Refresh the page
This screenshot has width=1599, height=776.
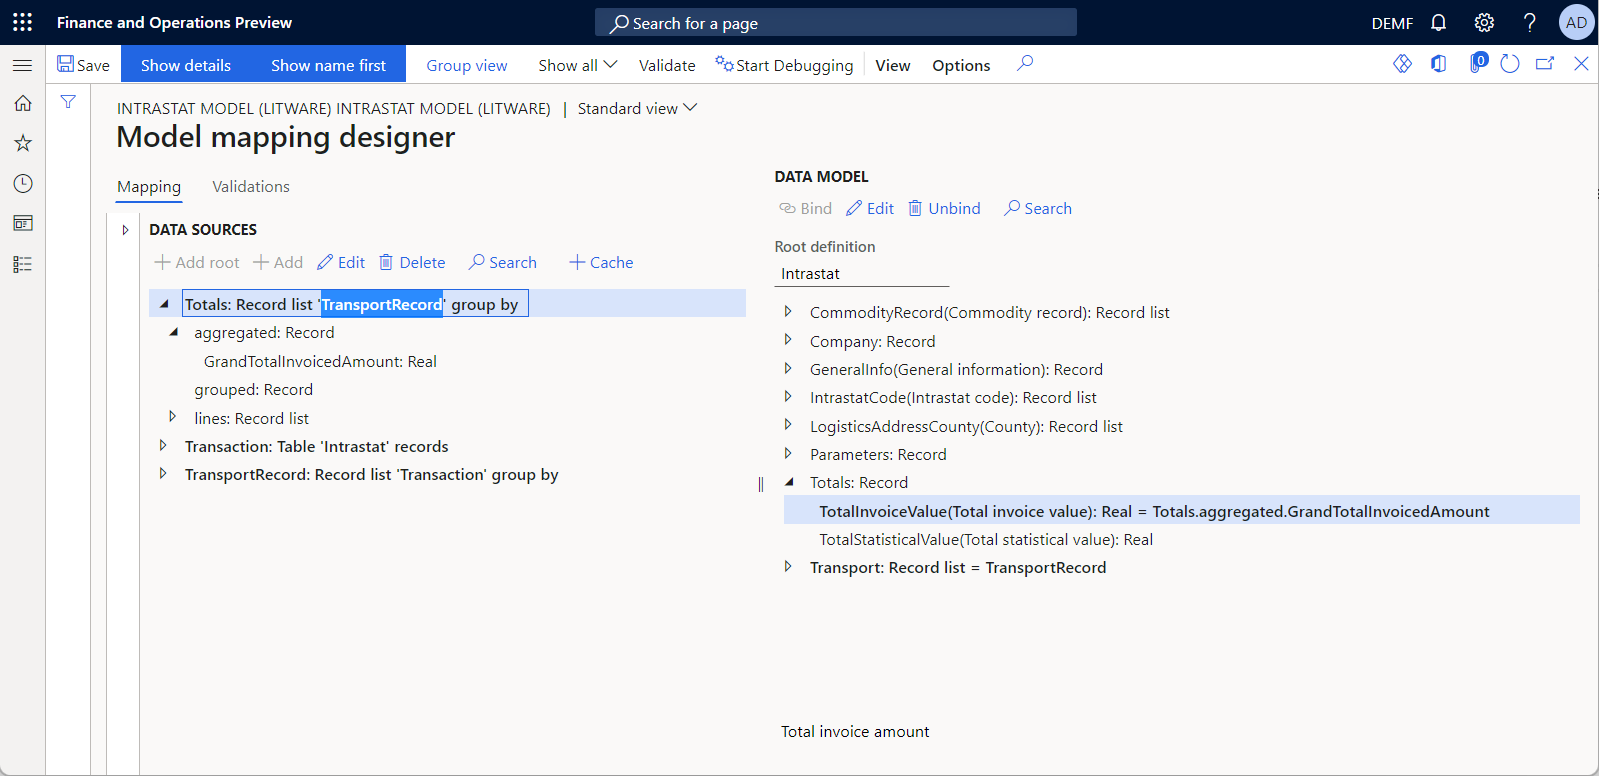tap(1510, 64)
